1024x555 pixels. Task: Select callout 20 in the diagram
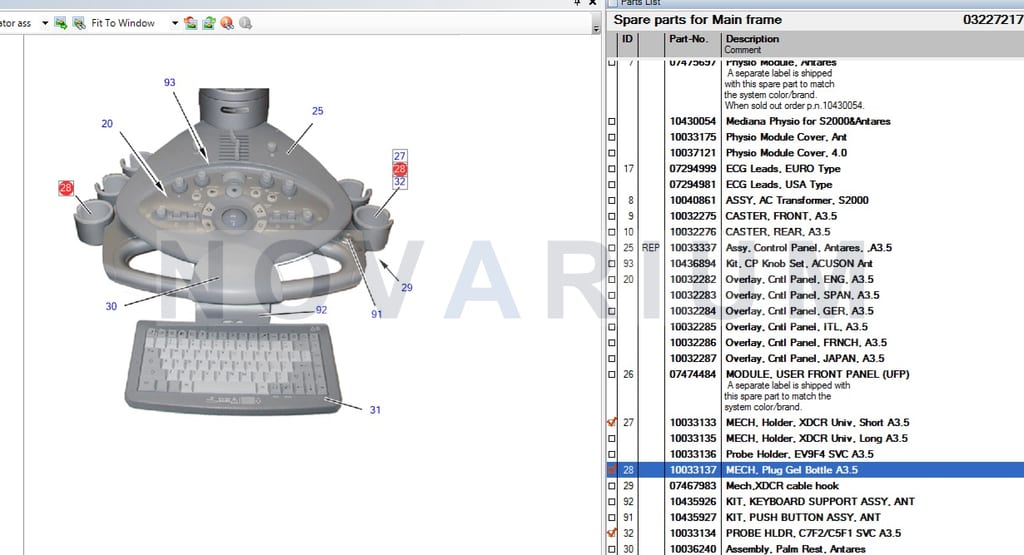tap(107, 123)
